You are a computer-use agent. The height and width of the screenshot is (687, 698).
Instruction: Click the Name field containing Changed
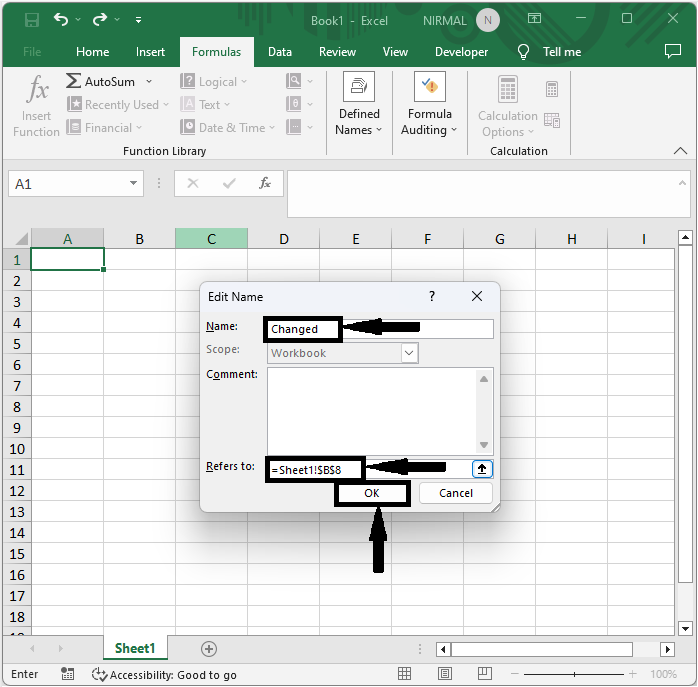(380, 329)
